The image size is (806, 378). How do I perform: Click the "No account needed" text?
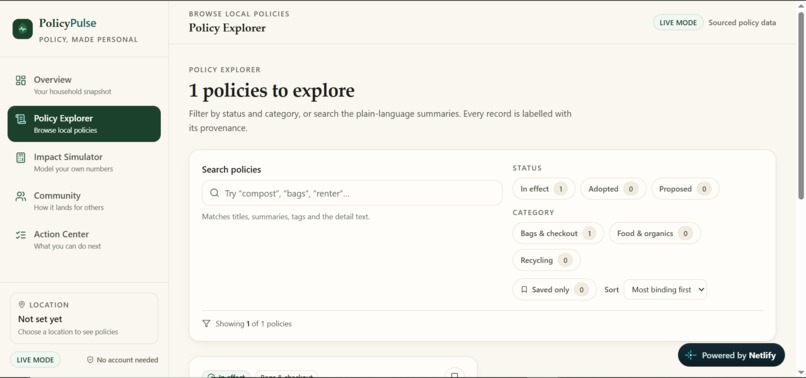pyautogui.click(x=127, y=360)
